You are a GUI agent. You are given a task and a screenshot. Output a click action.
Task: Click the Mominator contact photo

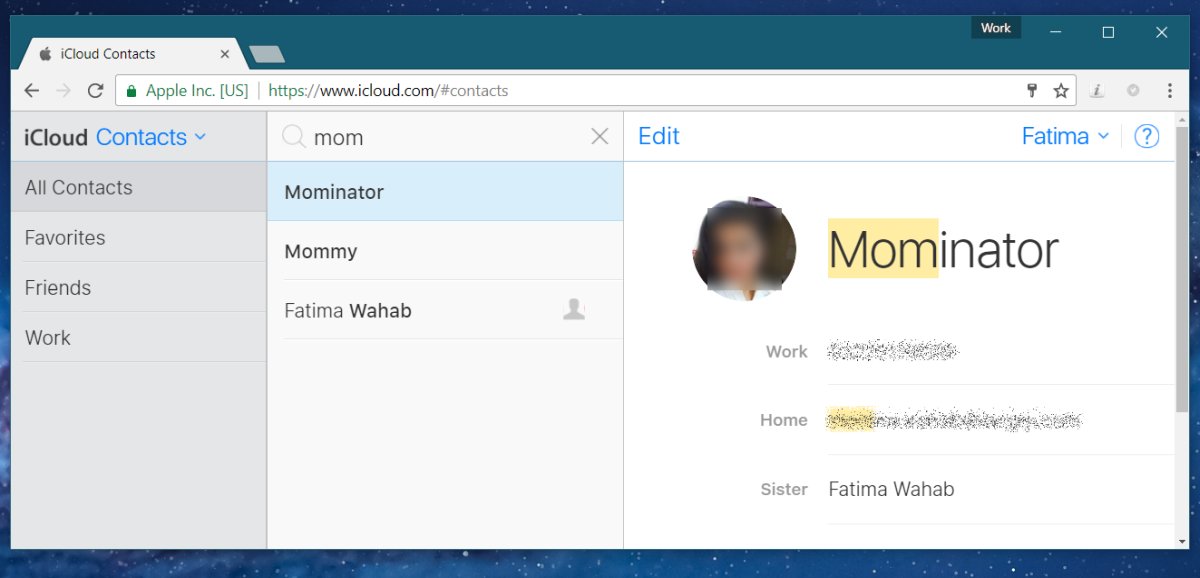[x=744, y=249]
